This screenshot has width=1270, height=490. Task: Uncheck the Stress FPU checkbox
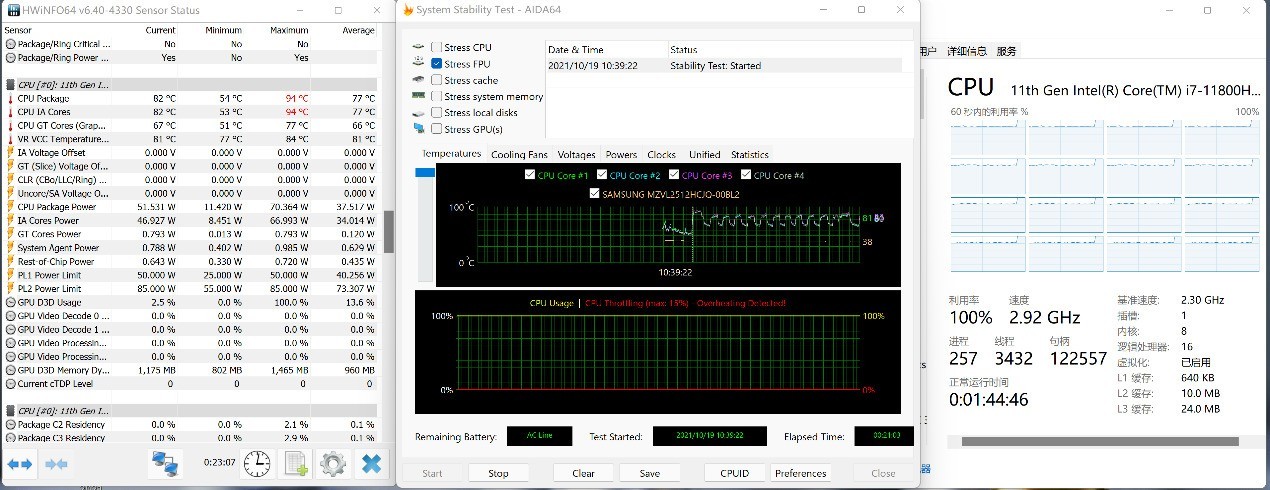click(x=437, y=64)
